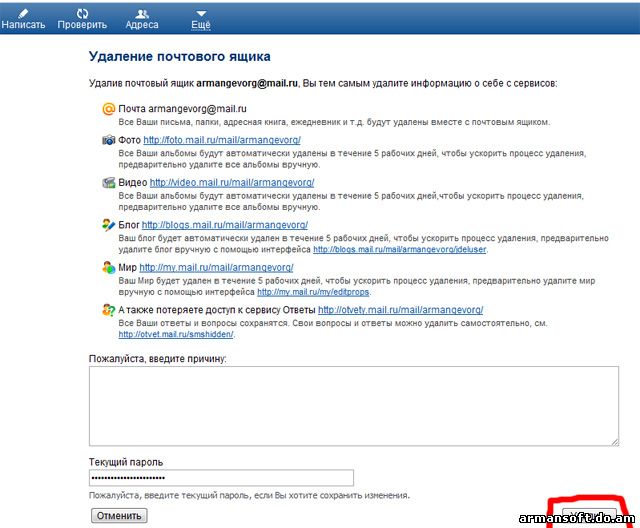Click the Блог pencil icon
Image resolution: width=640 pixels, height=528 pixels.
tap(109, 225)
